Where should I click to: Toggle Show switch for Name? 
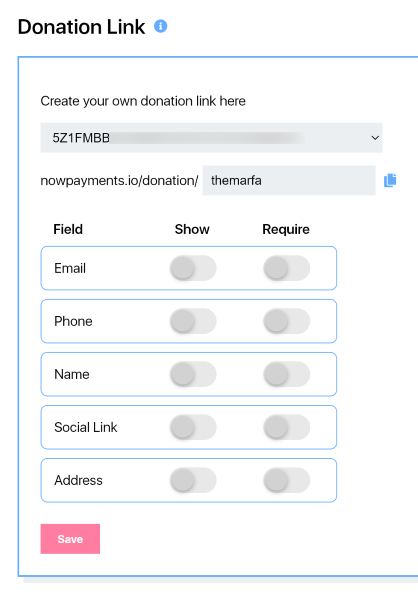pos(193,374)
